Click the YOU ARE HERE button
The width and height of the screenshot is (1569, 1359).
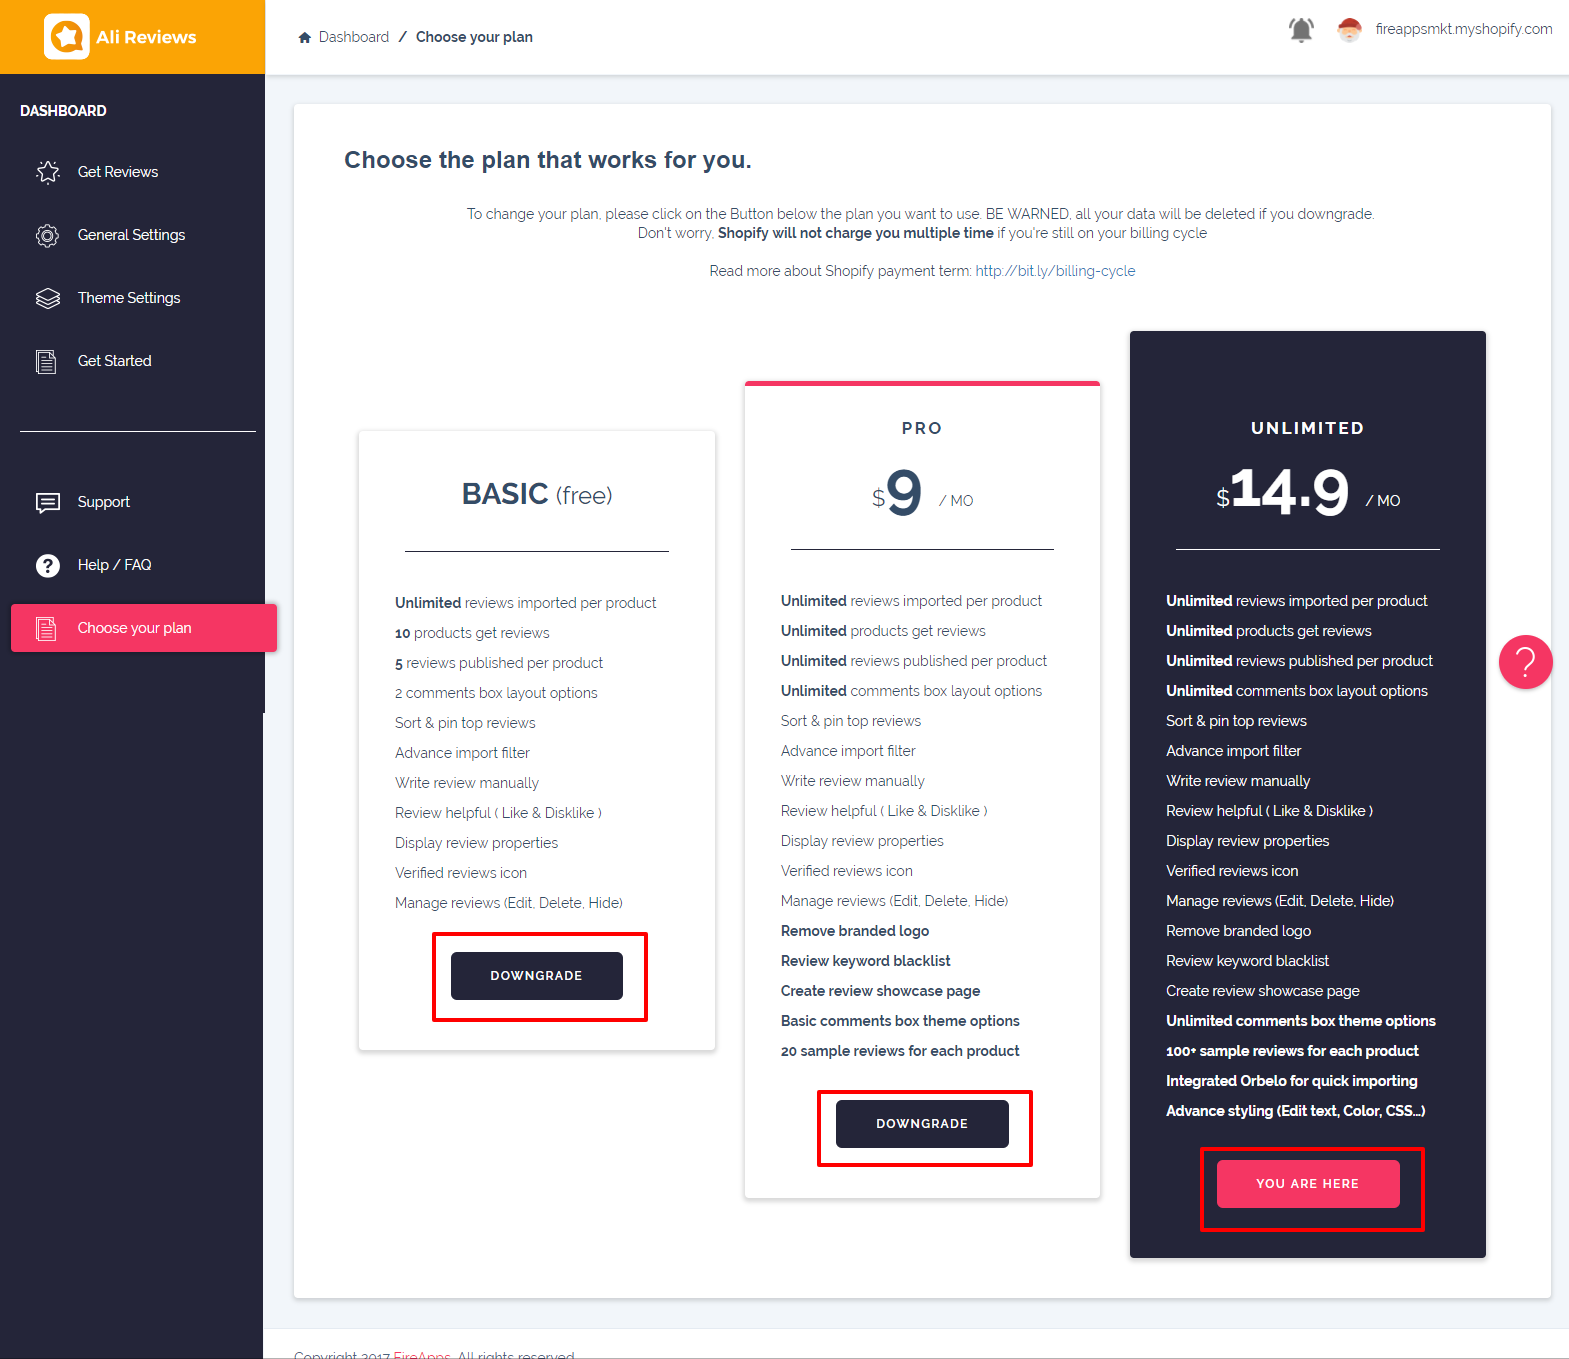tap(1308, 1184)
